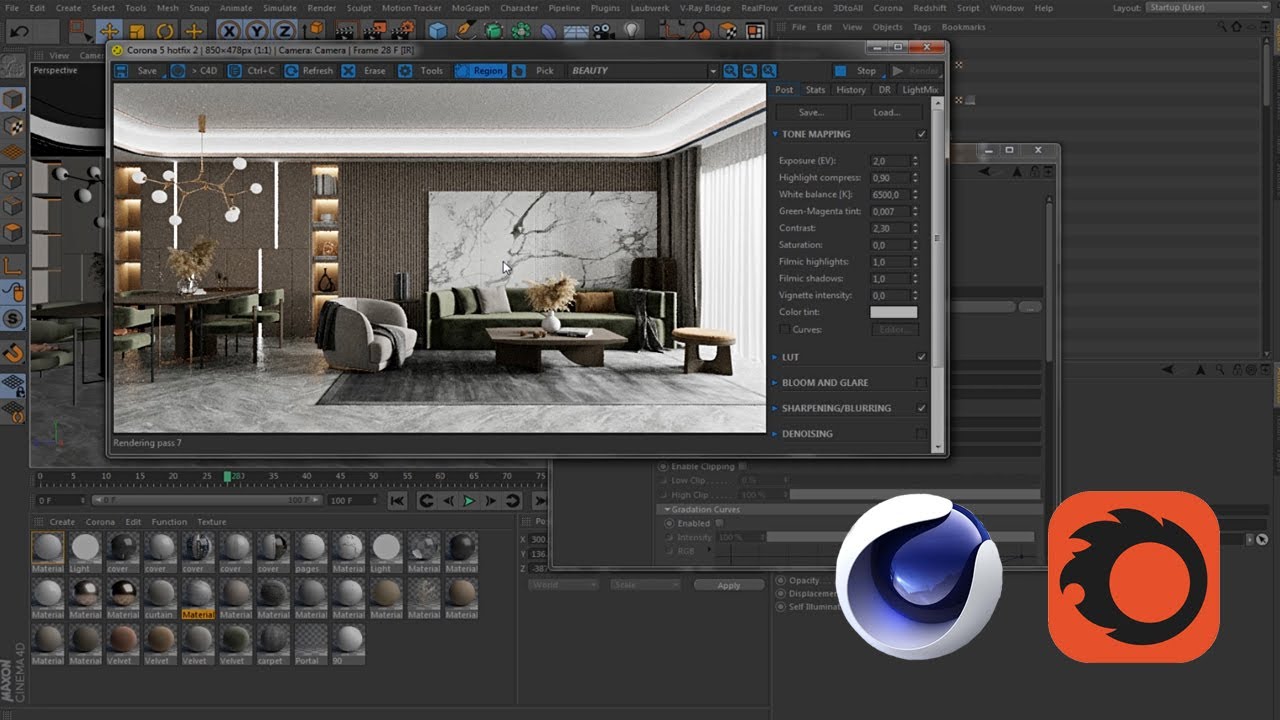Play the animation forward
The image size is (1280, 720).
pos(469,501)
